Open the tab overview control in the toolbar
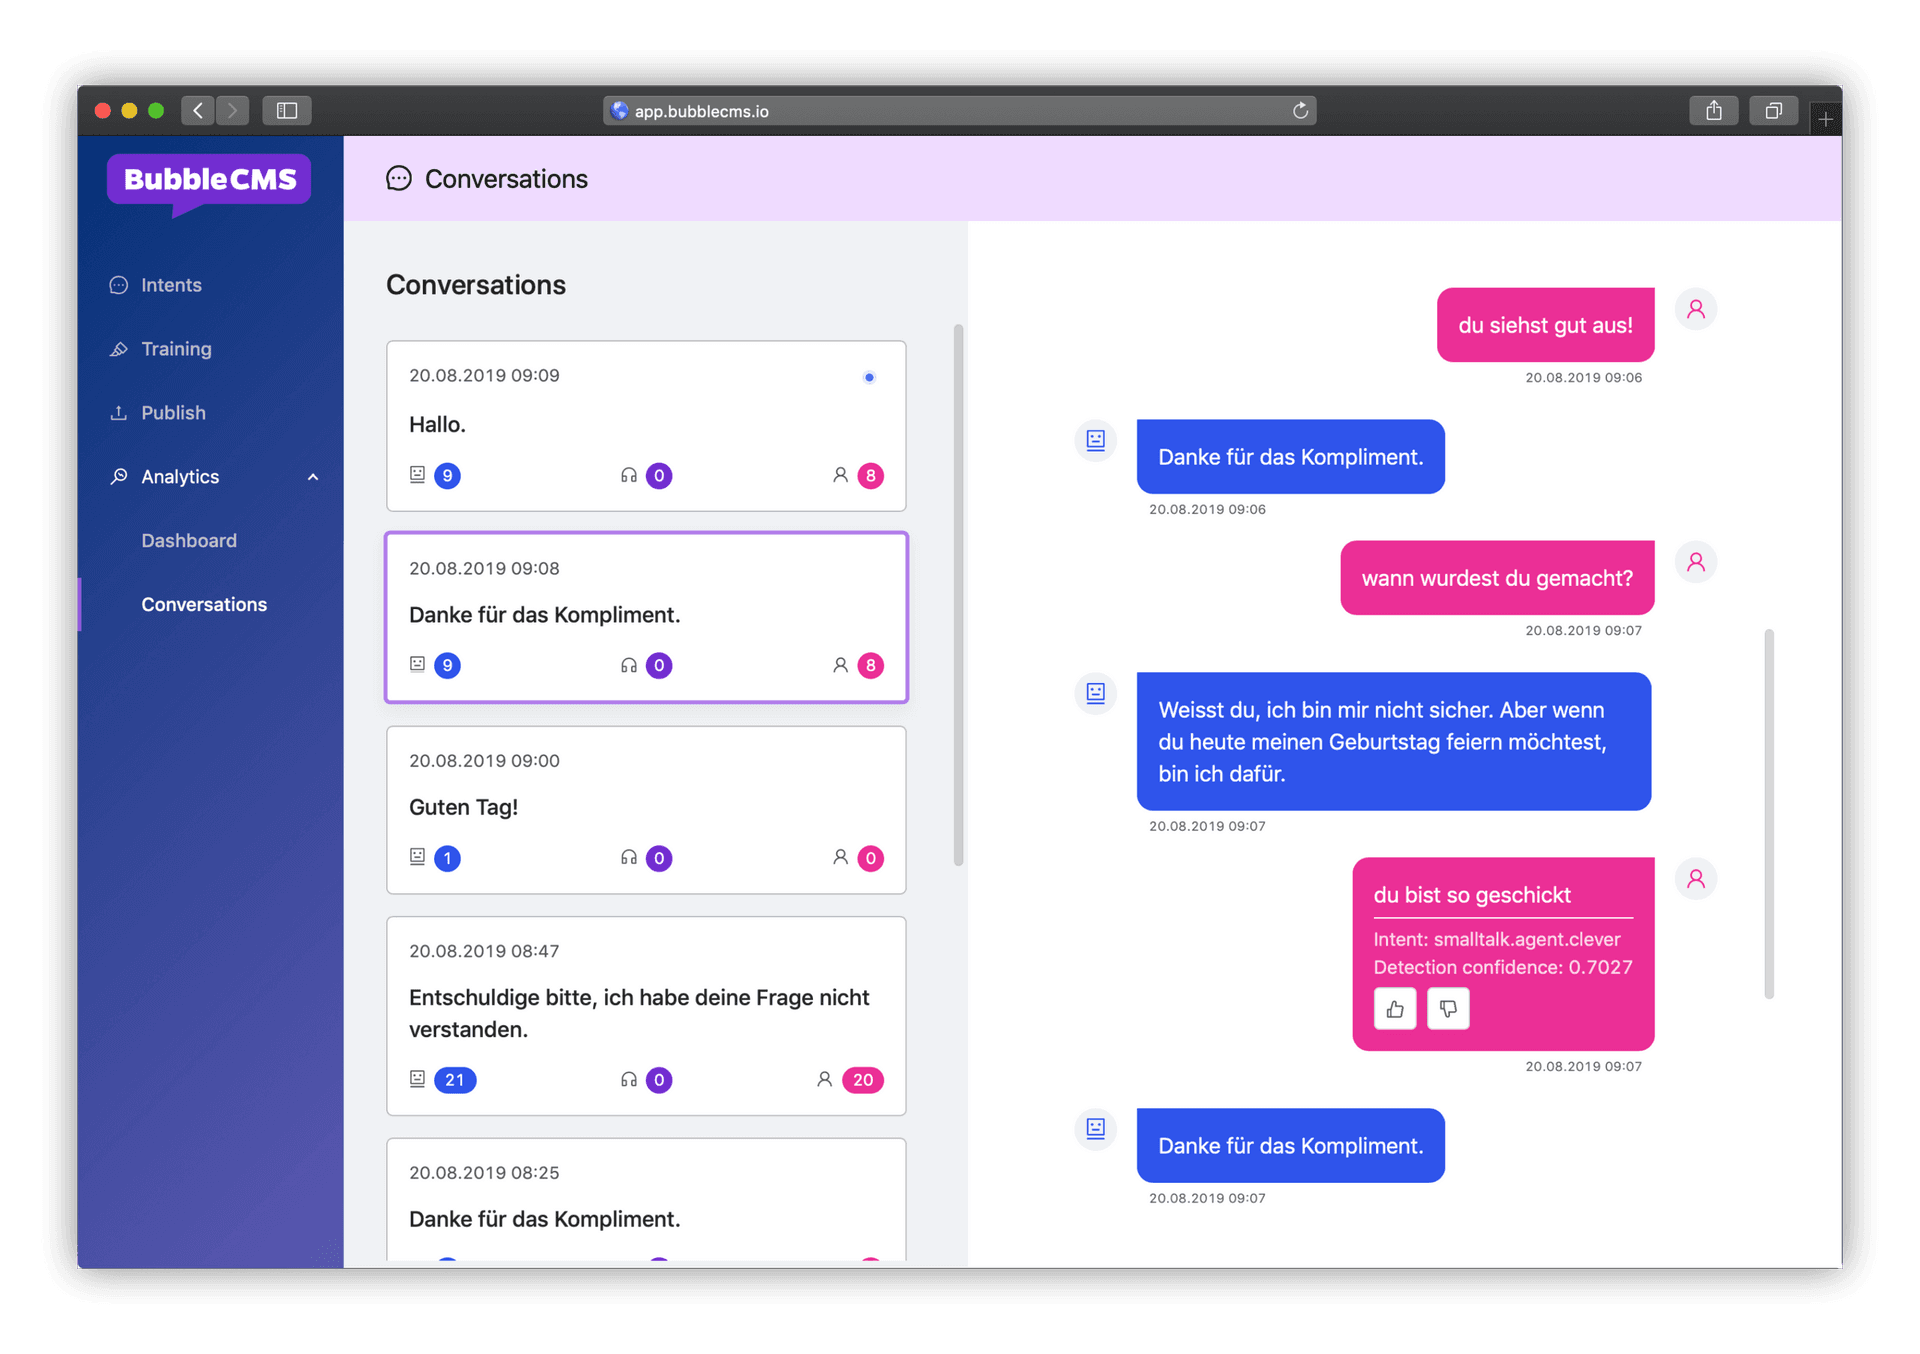The height and width of the screenshot is (1354, 1920). coord(1772,110)
